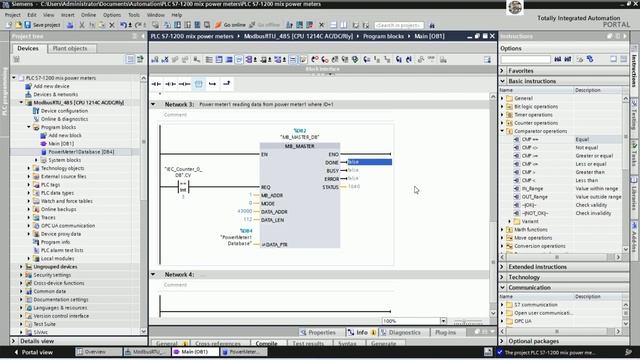
Task: Click the Cut scissors icon
Action: (x=82, y=25)
